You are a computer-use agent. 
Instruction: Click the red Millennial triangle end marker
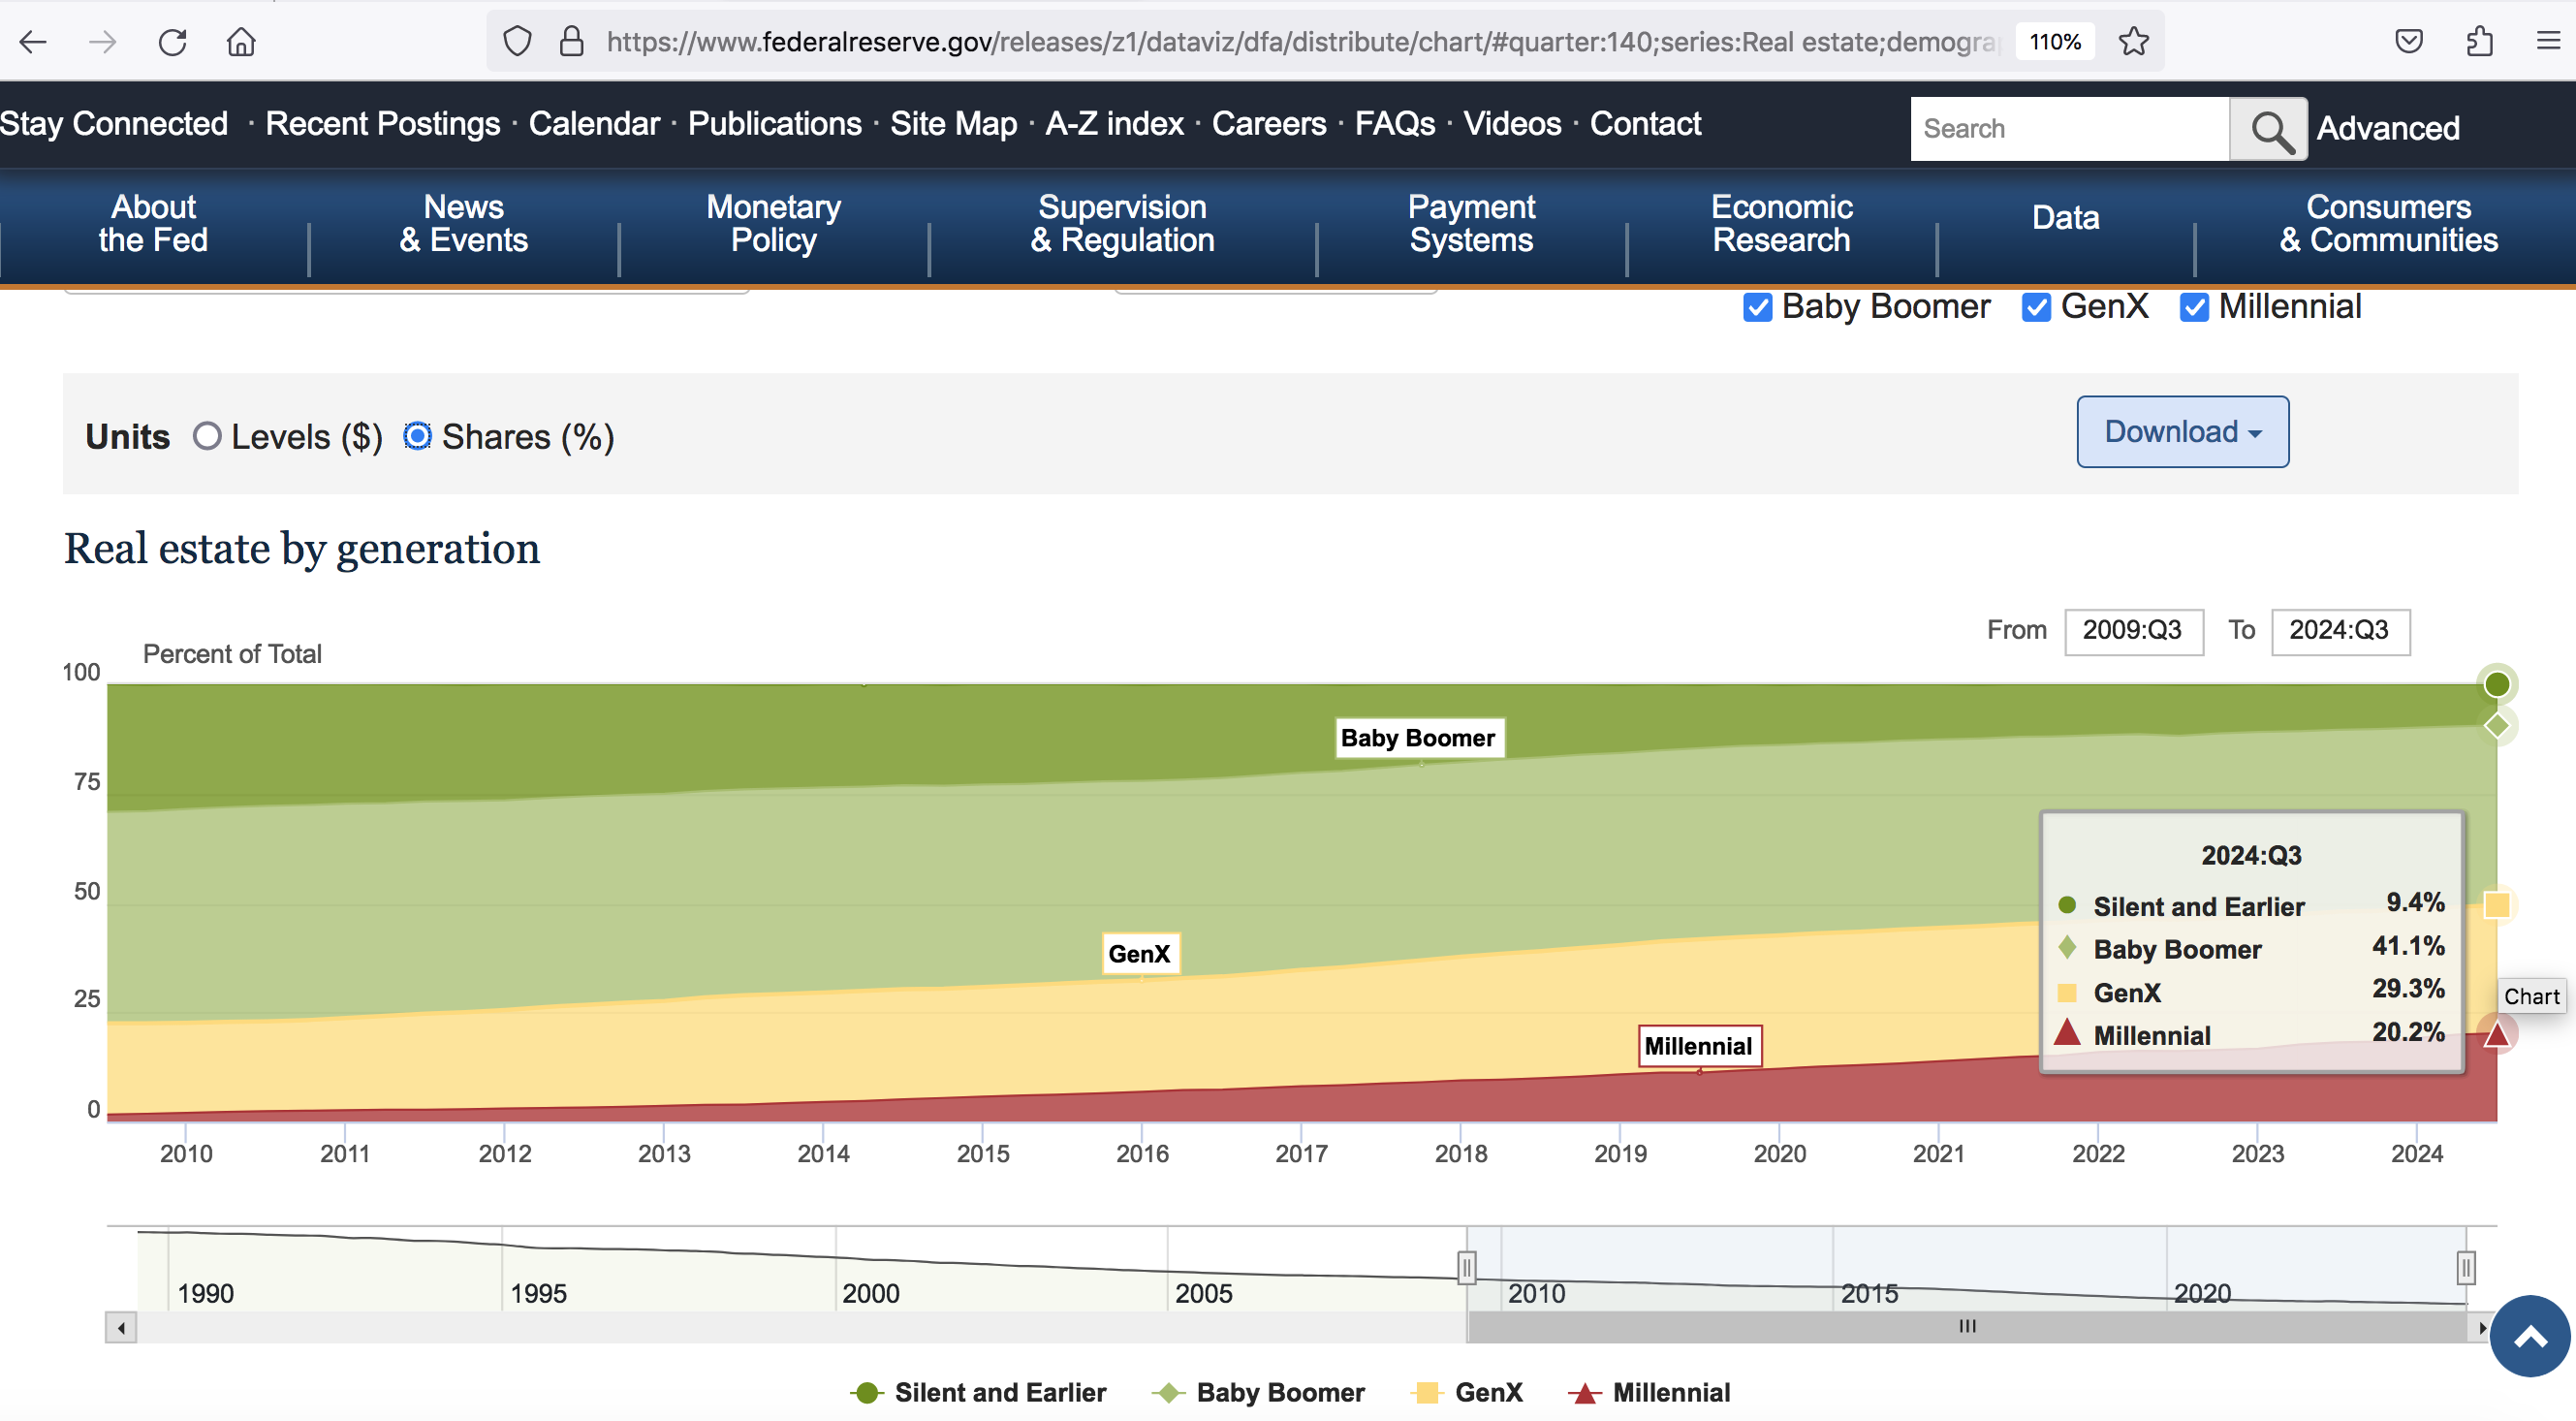tap(2497, 1034)
